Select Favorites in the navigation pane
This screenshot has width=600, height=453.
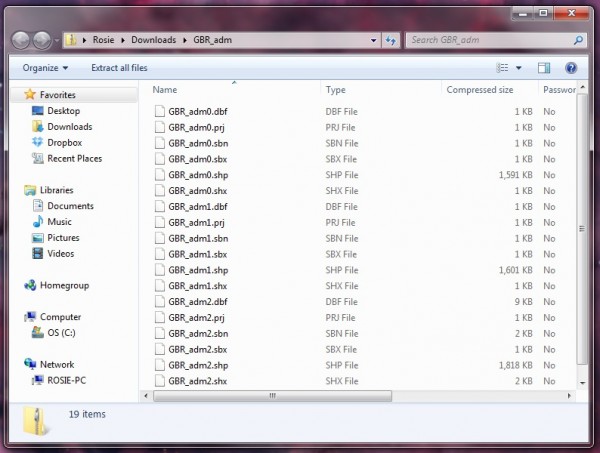pyautogui.click(x=57, y=95)
